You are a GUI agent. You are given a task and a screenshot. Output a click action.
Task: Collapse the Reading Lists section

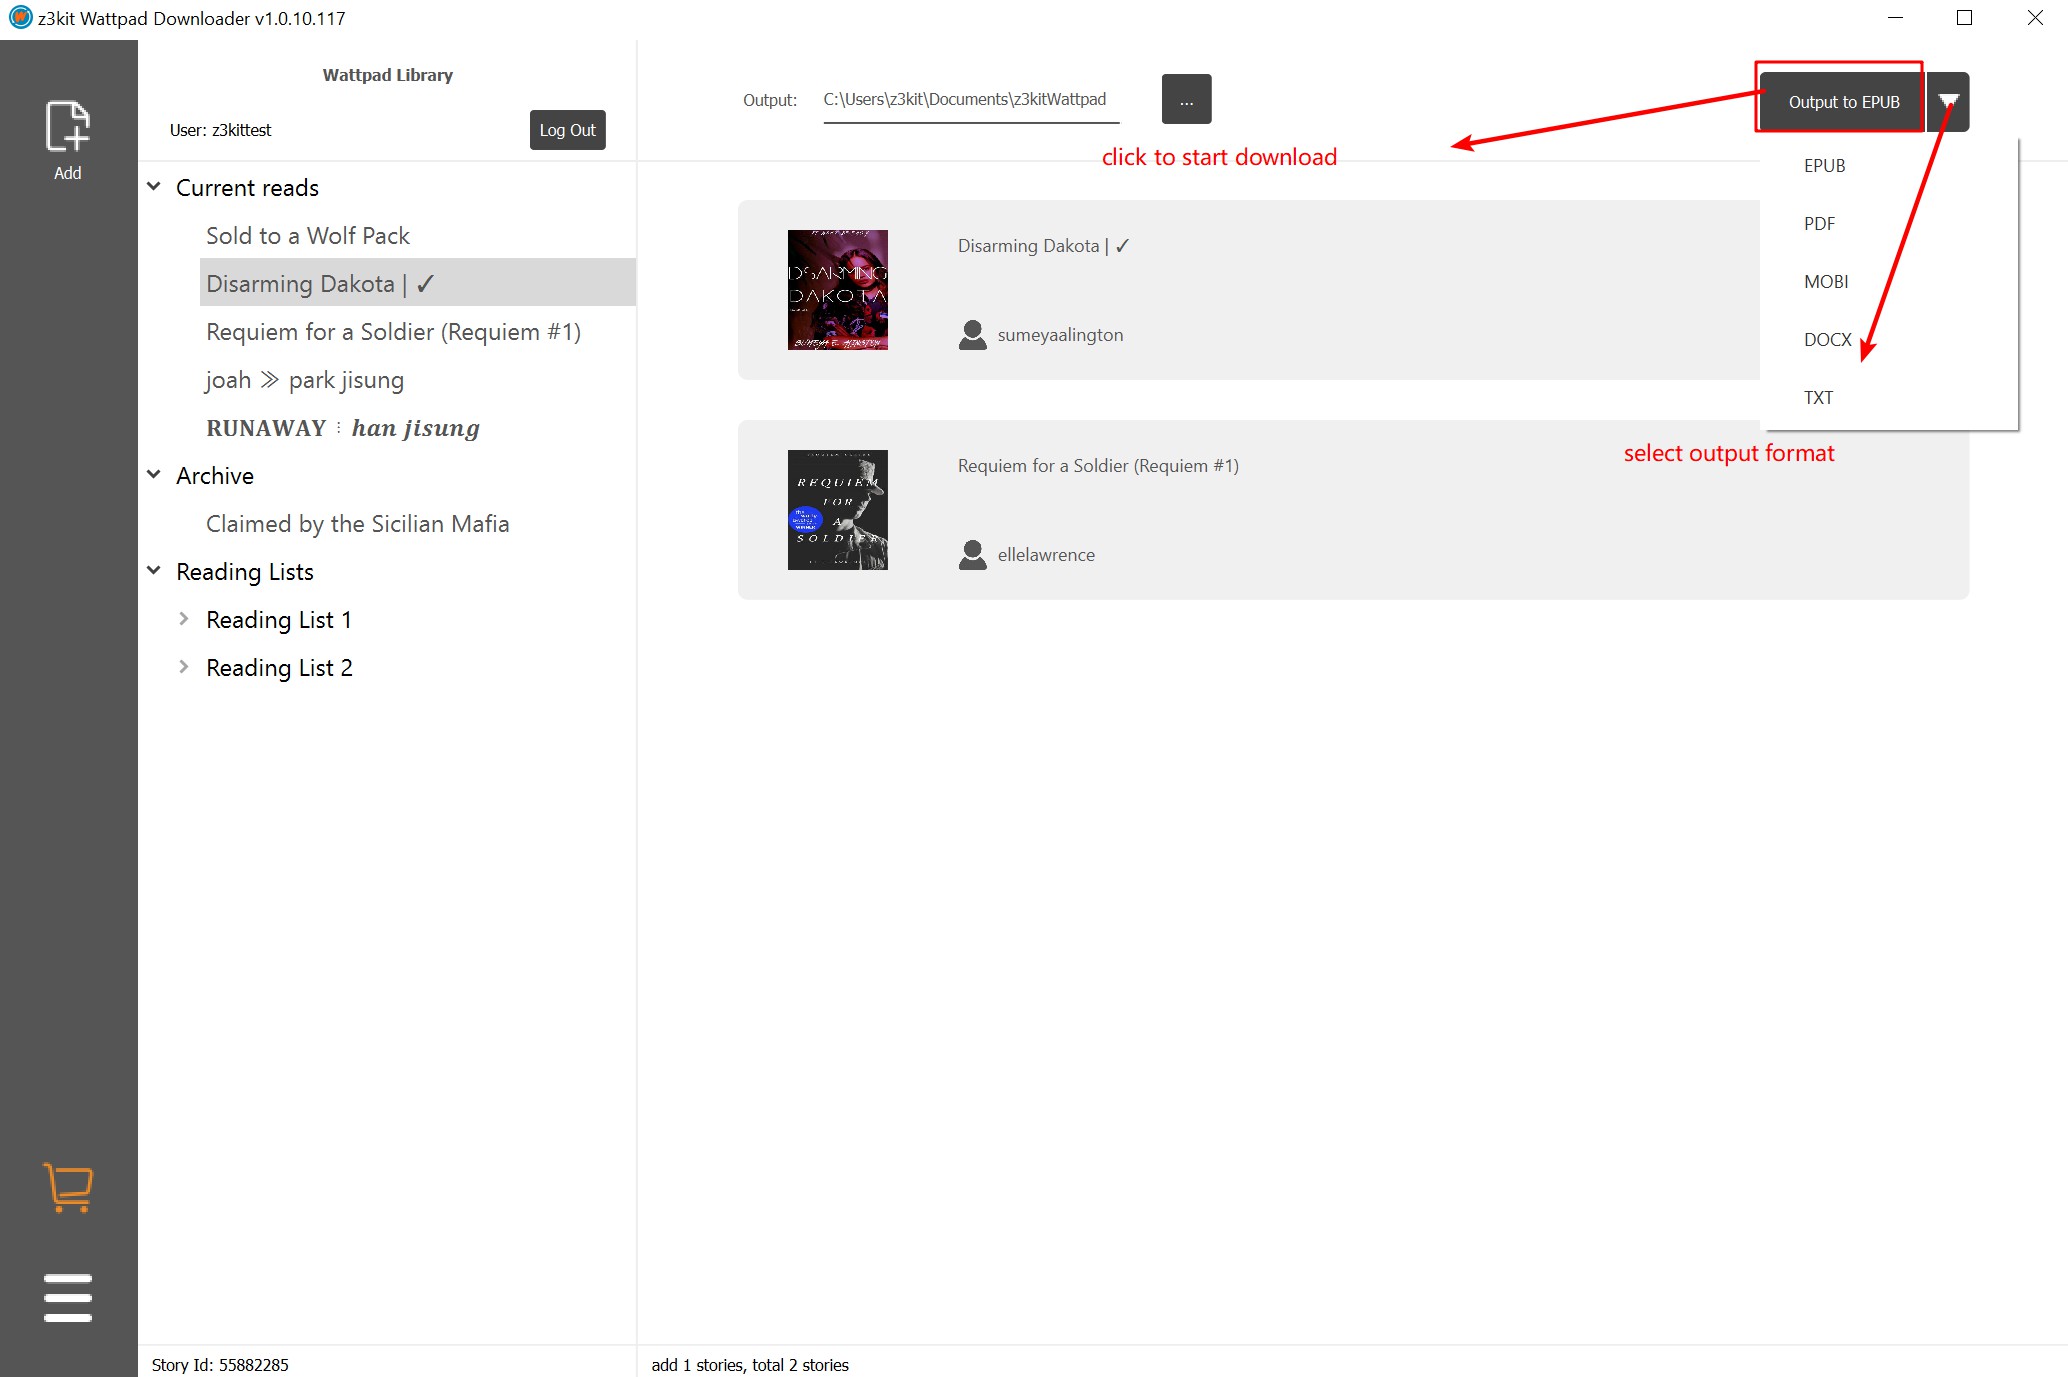tap(154, 571)
